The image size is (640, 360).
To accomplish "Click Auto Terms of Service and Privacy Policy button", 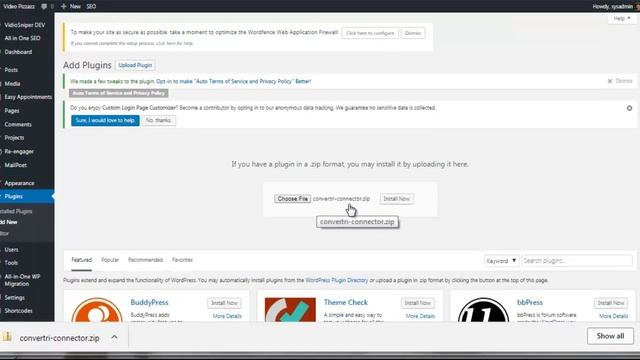I will pos(118,93).
